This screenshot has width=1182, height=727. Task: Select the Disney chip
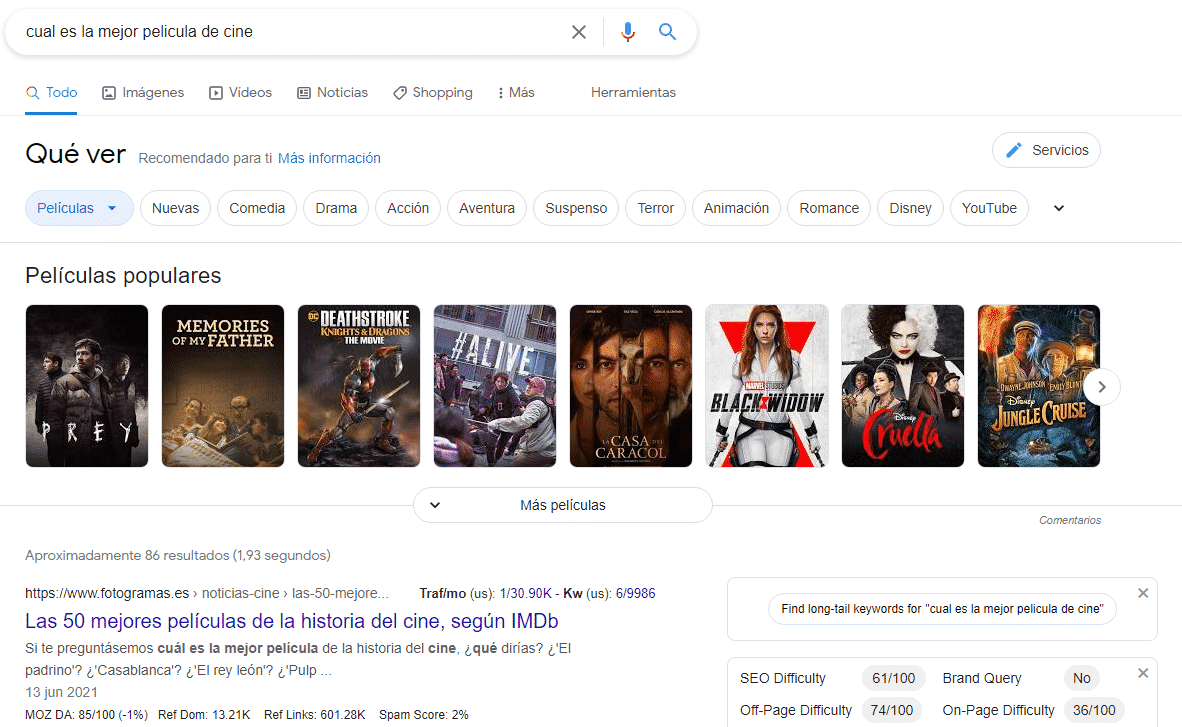[x=911, y=208]
